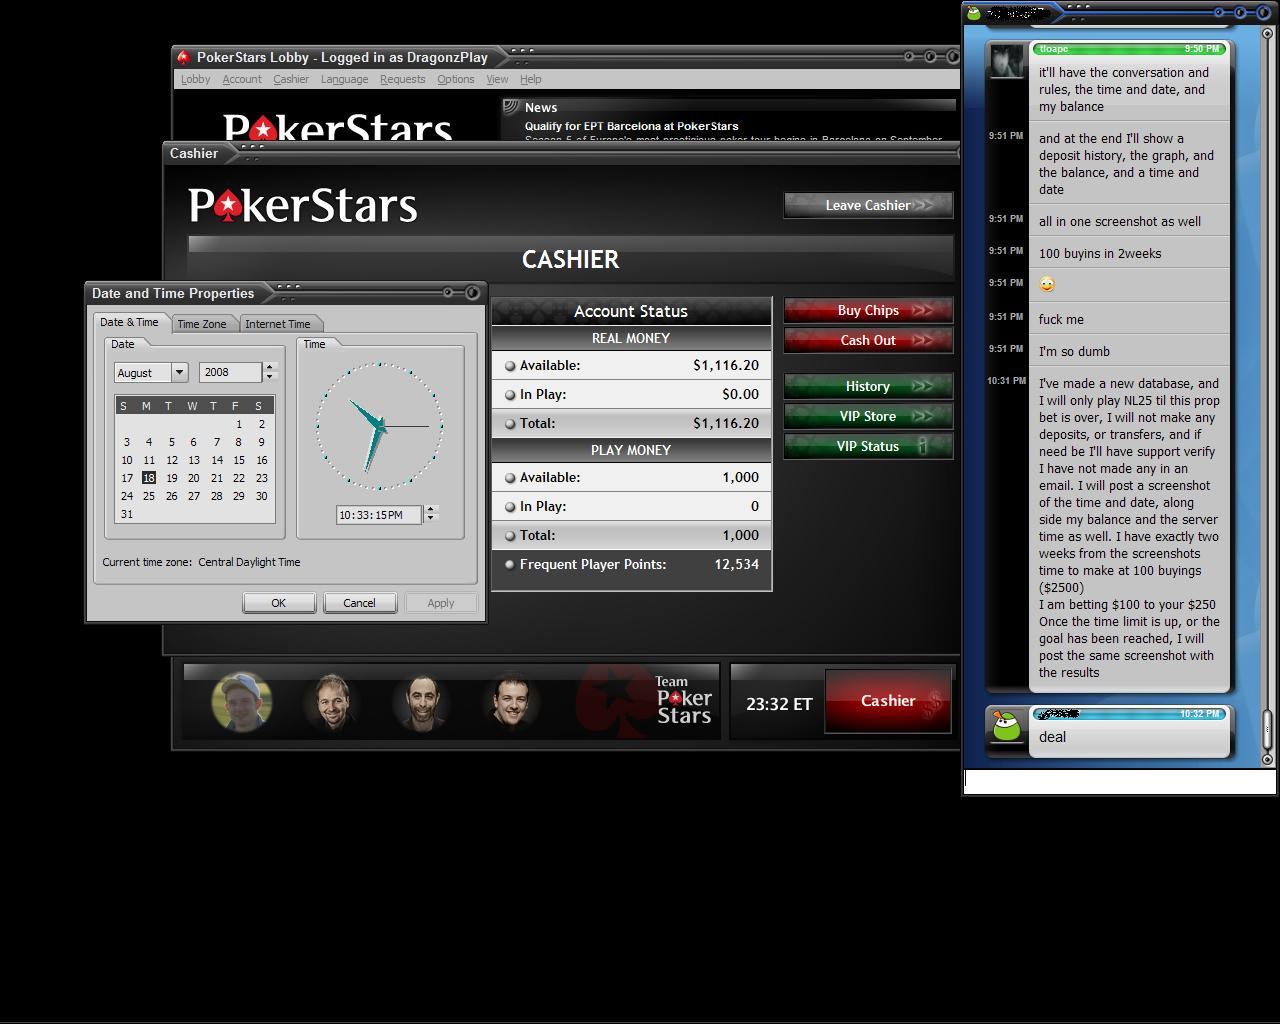Image resolution: width=1280 pixels, height=1024 pixels.
Task: Click the PokerStars logo in the Cashier window
Action: [x=303, y=205]
